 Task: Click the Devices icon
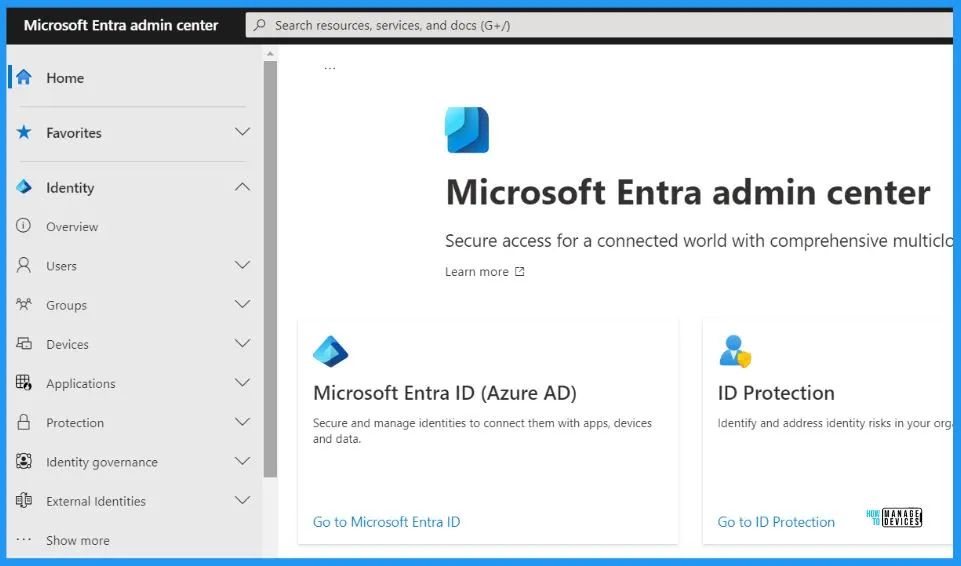[23, 343]
